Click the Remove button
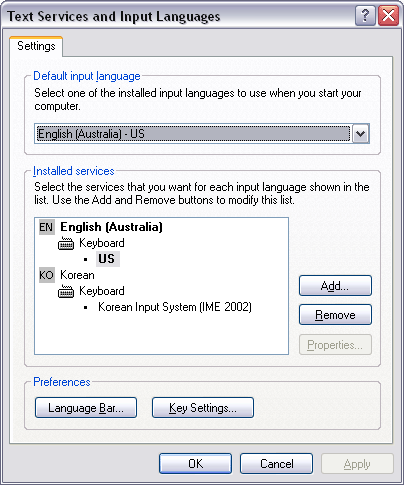The image size is (404, 485). 335,315
